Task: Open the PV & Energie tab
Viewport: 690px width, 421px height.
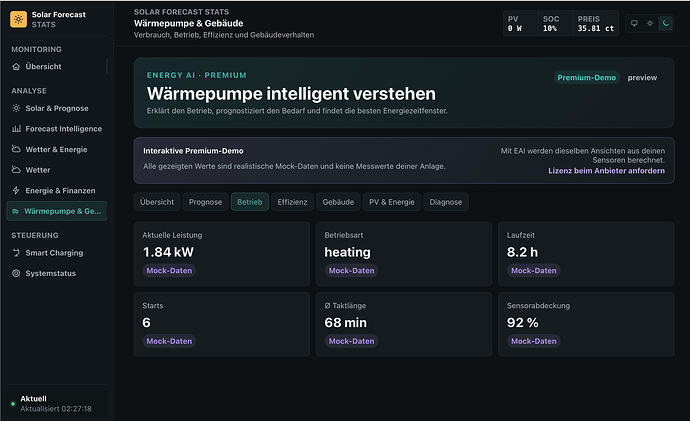Action: point(392,202)
